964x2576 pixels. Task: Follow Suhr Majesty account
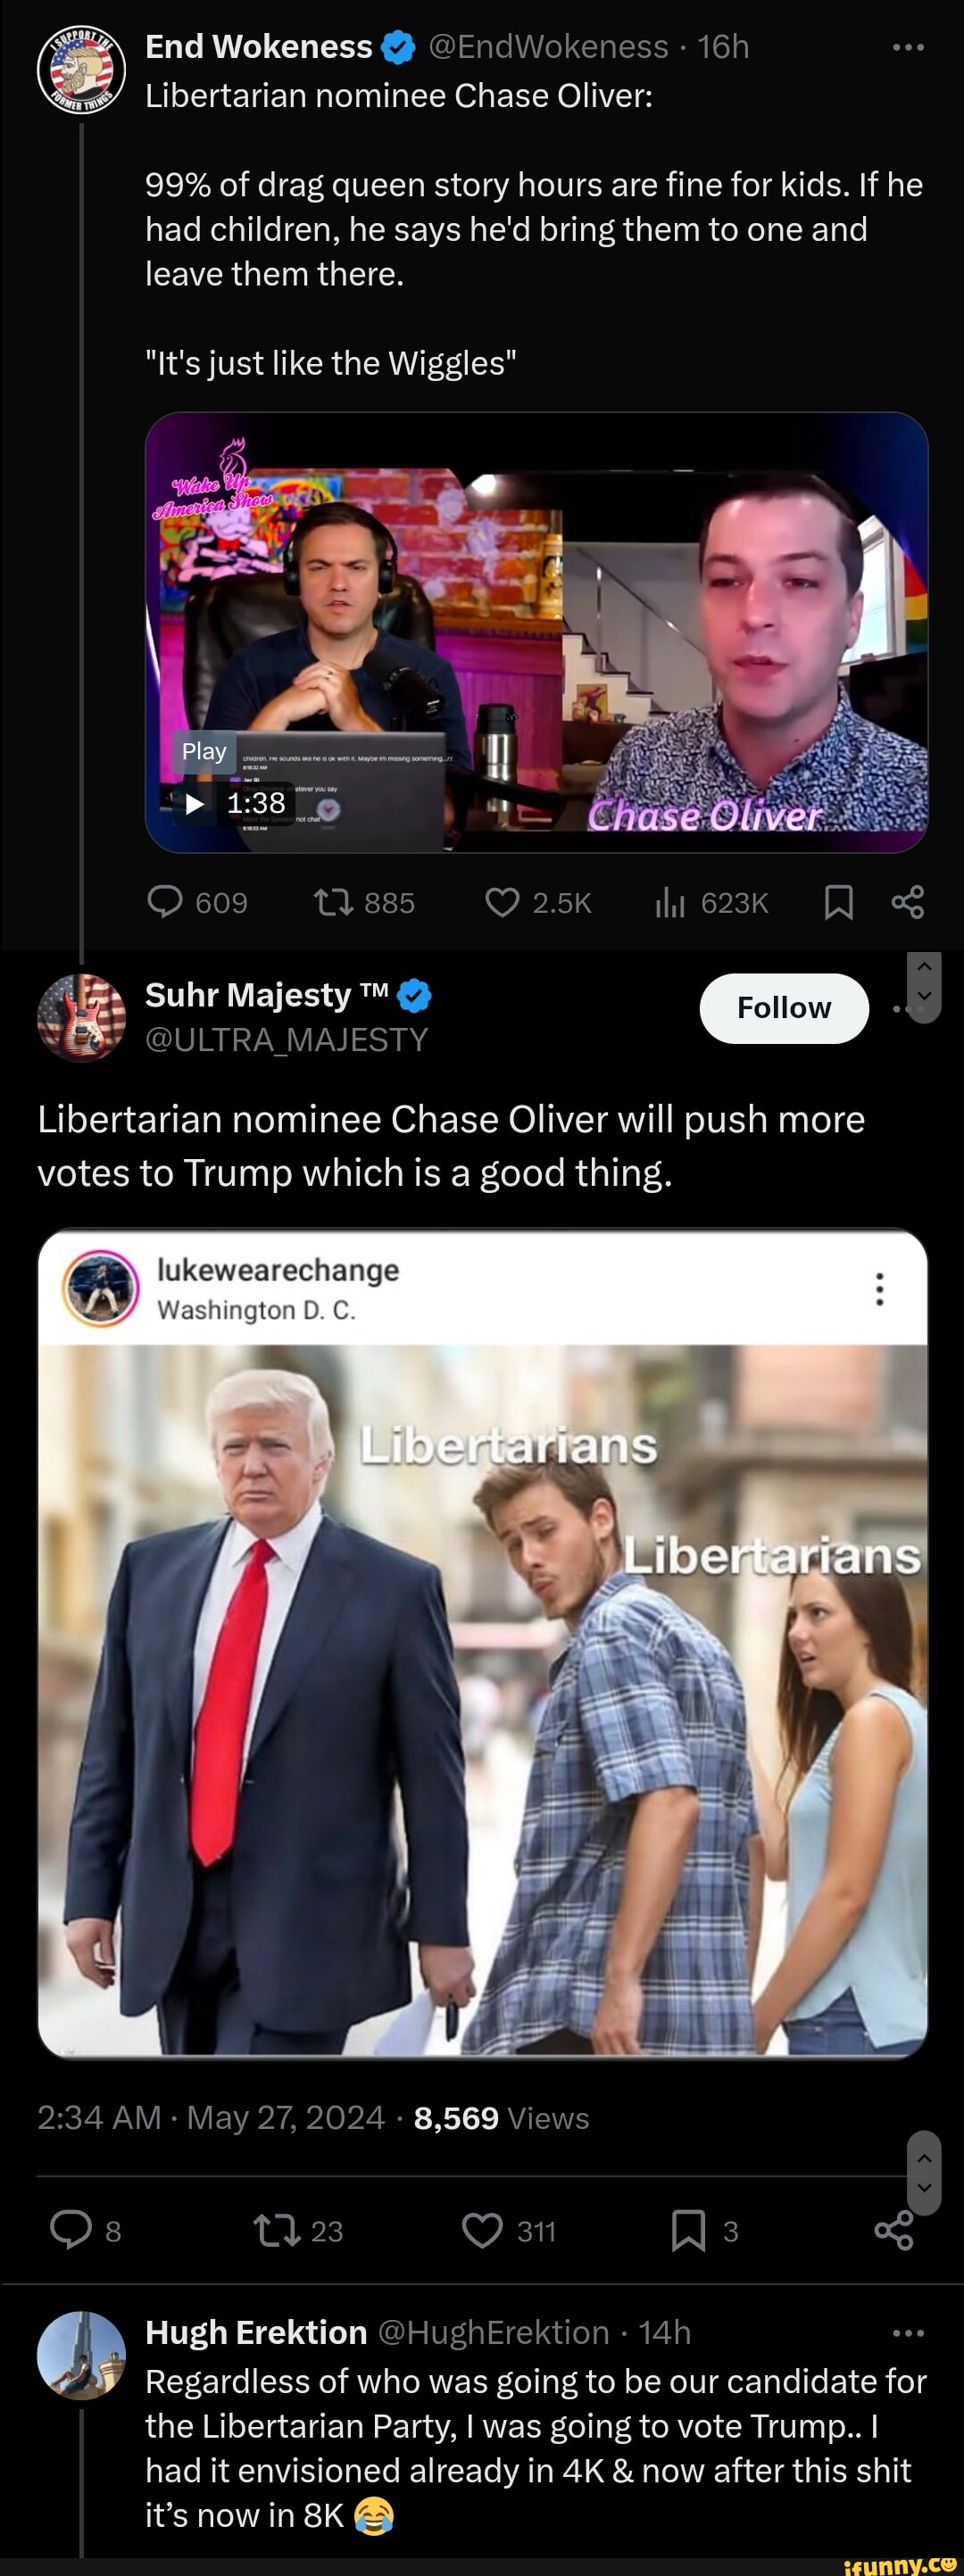pyautogui.click(x=784, y=1008)
